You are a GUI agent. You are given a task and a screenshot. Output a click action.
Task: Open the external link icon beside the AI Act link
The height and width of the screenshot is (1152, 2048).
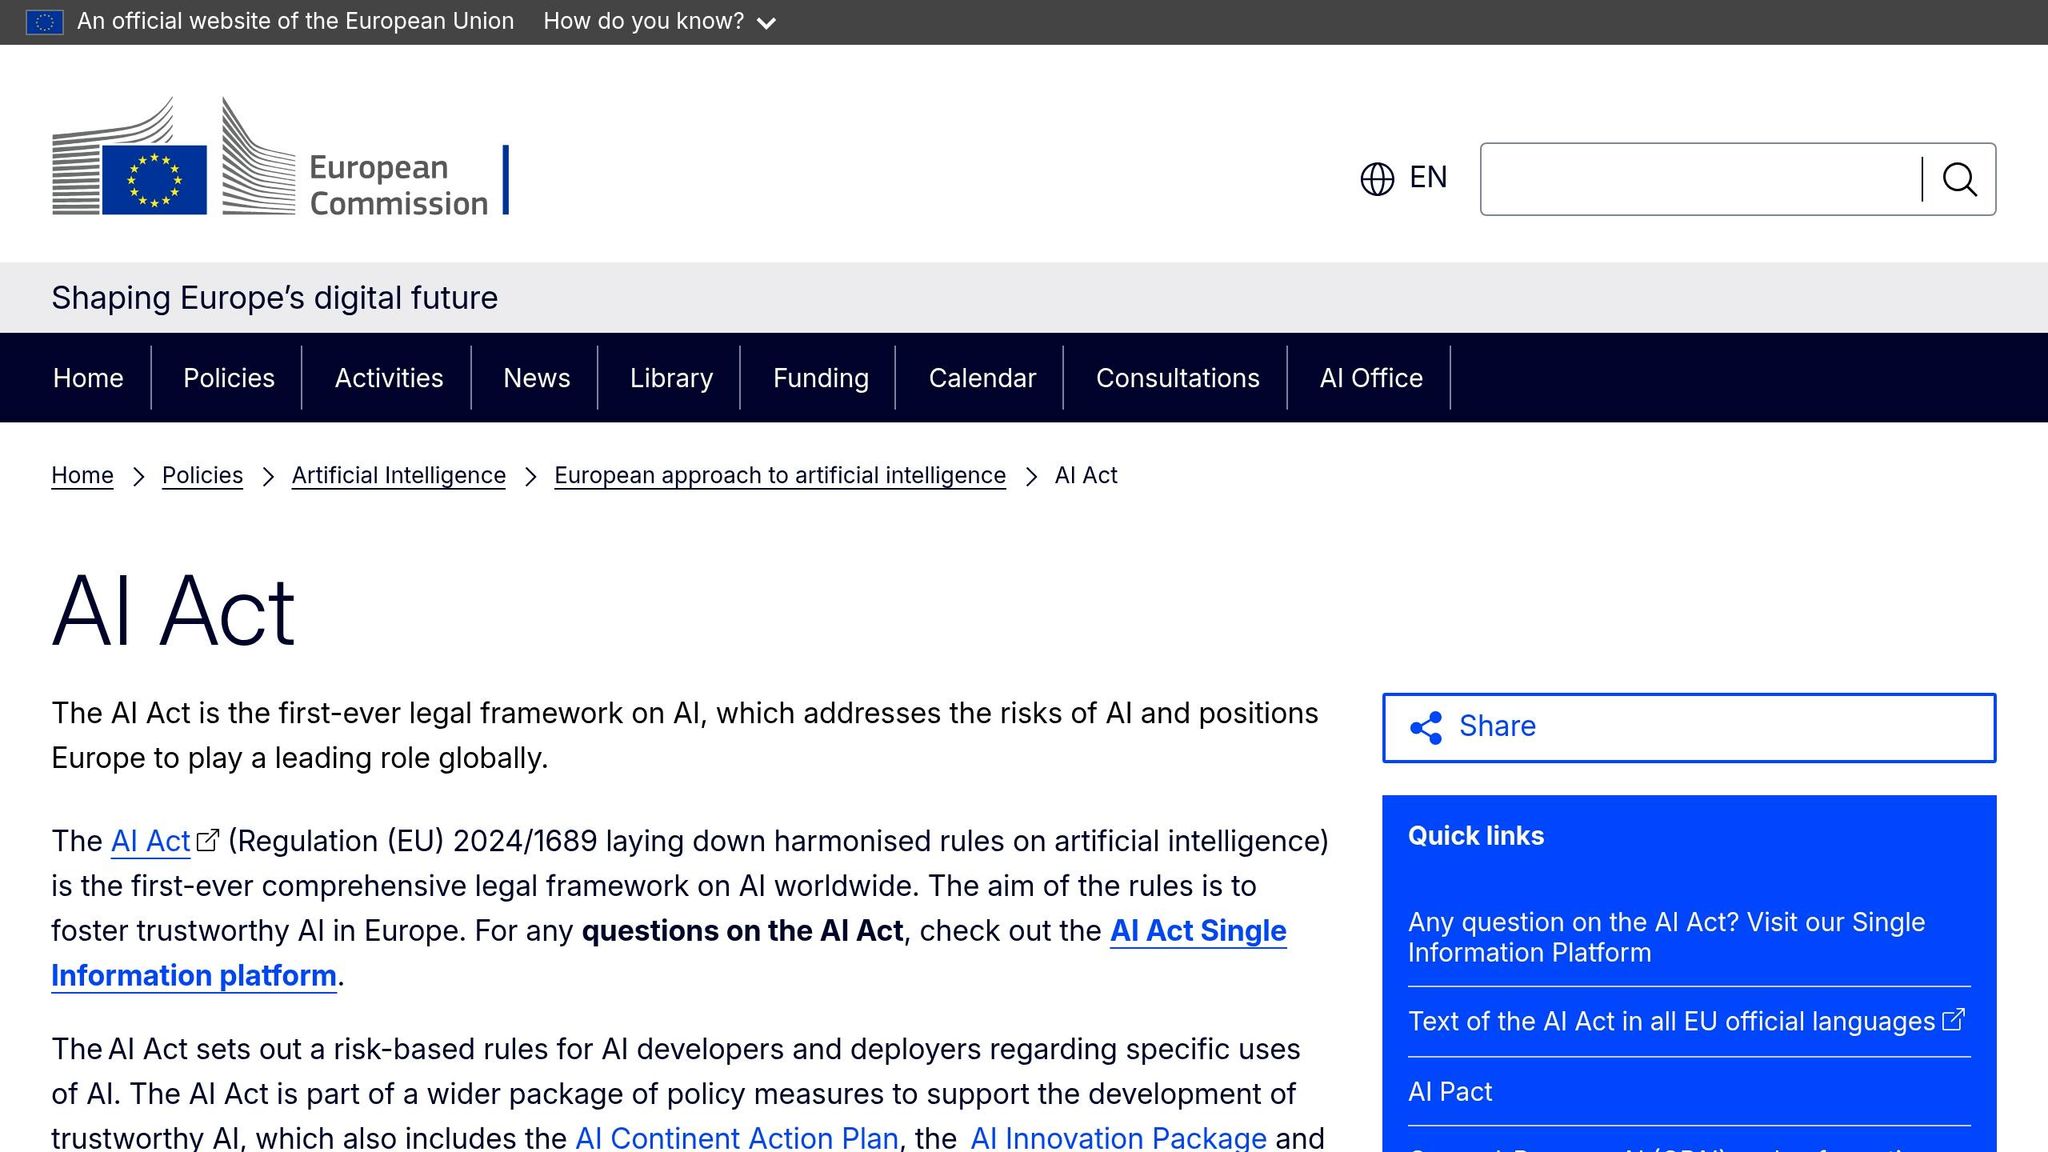click(x=207, y=840)
